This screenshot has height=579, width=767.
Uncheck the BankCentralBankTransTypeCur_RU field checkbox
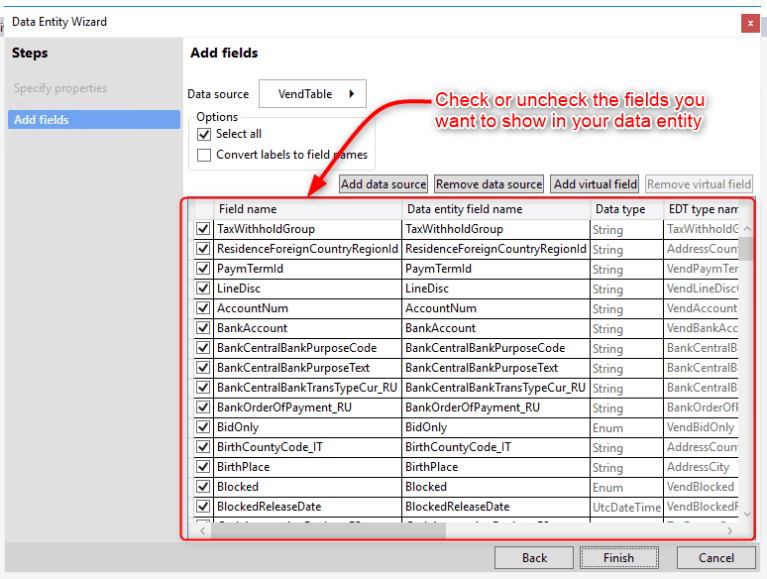203,387
